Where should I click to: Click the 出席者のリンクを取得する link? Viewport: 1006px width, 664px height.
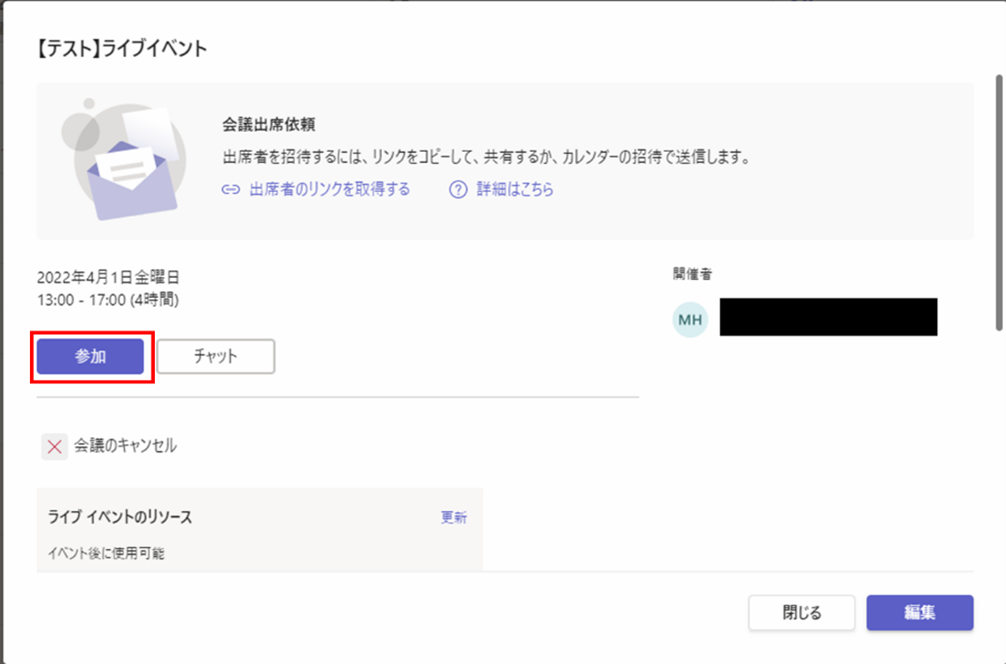(x=329, y=190)
